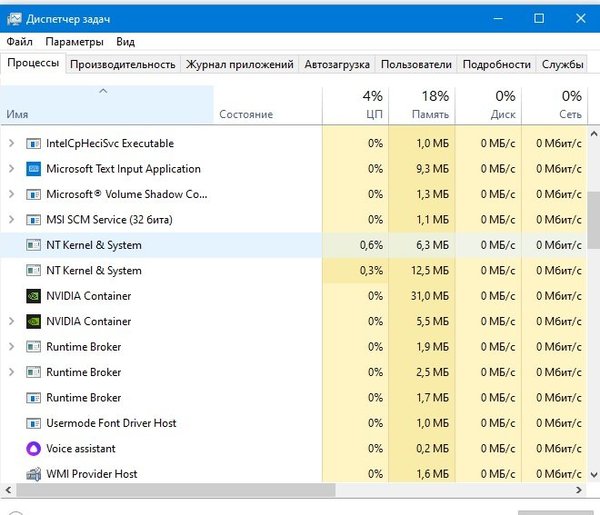600x515 pixels.
Task: Click the Voice assistant process icon
Action: pyautogui.click(x=31, y=449)
